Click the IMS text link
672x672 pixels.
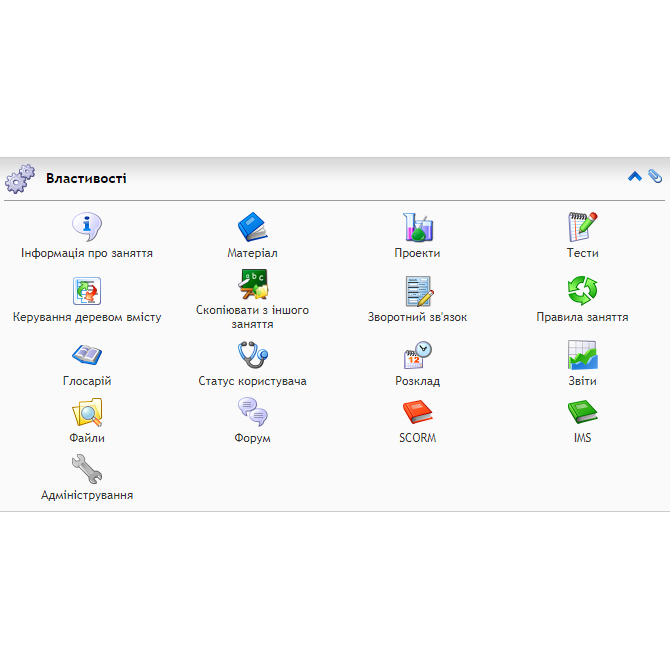point(582,438)
